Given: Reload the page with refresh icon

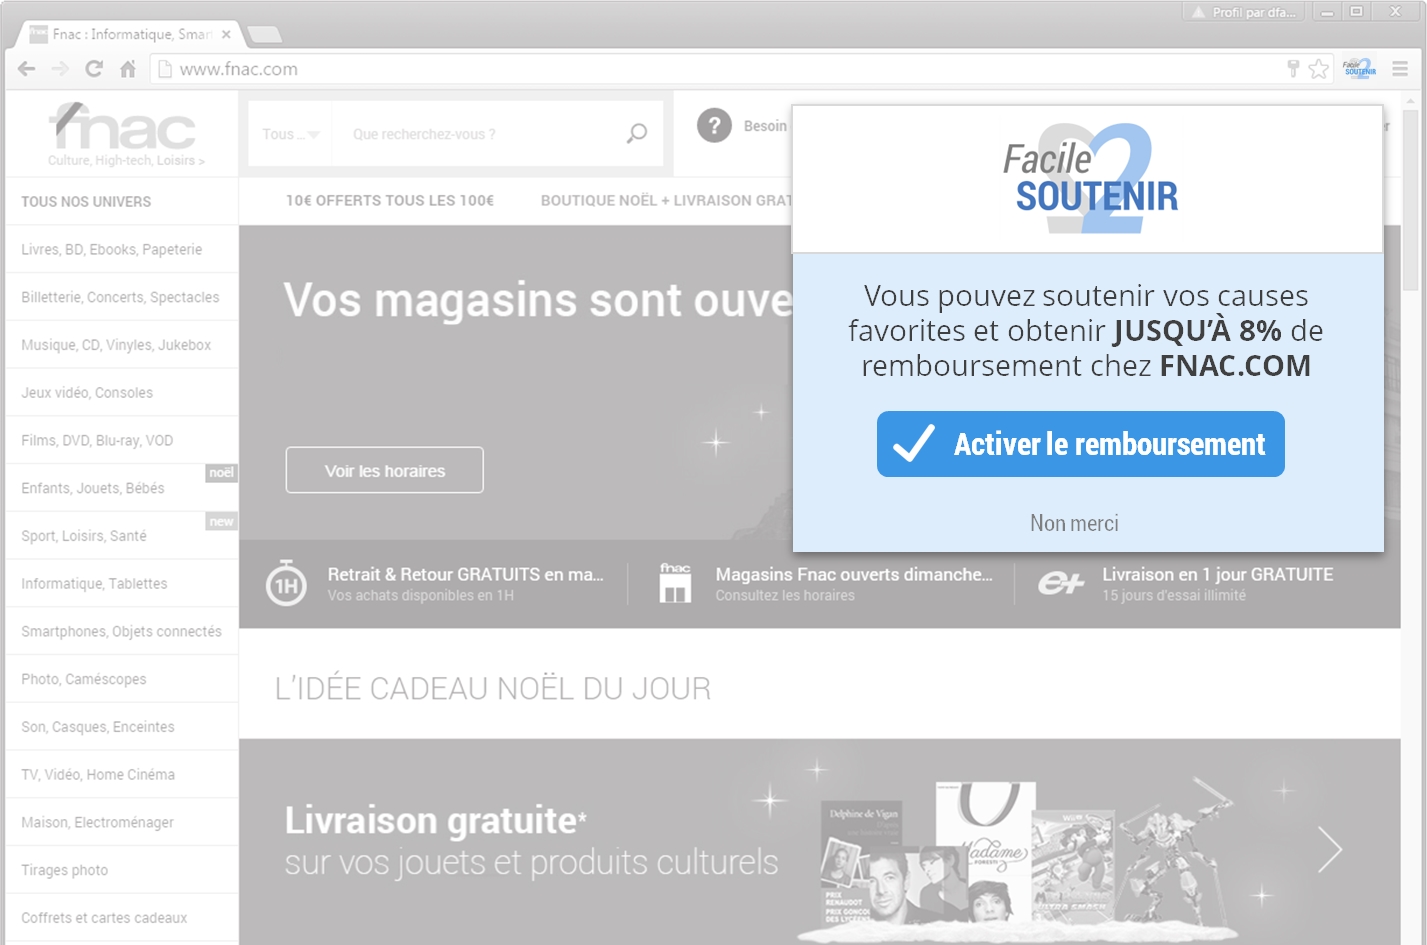Looking at the screenshot, I should [94, 69].
